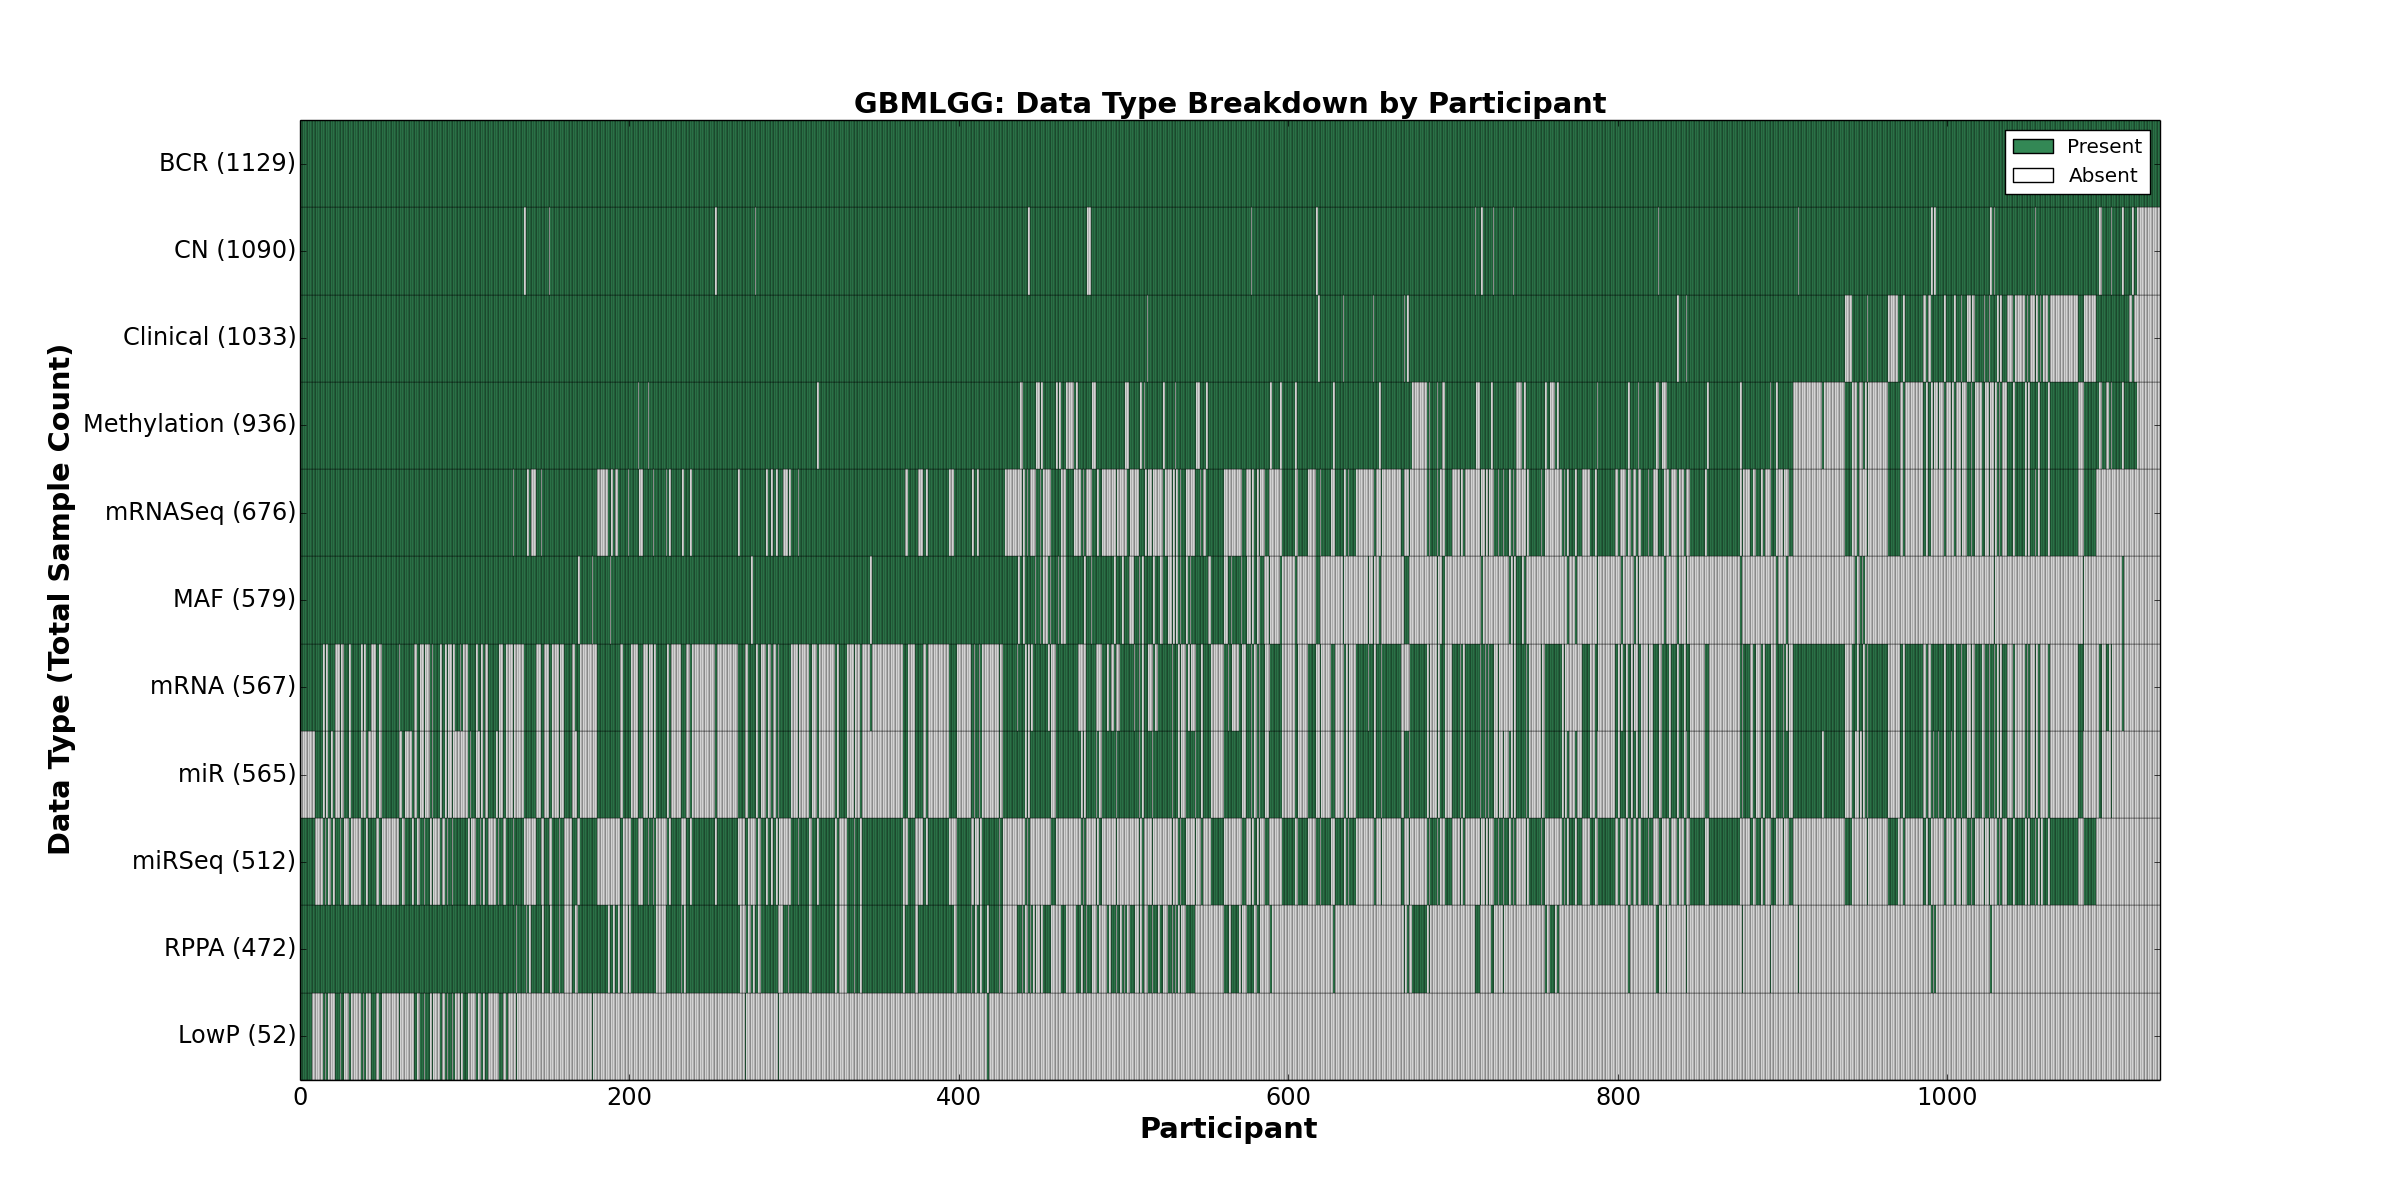Image resolution: width=2400 pixels, height=1200 pixels.
Task: Click the BCR (1129) row label
Action: pos(227,163)
